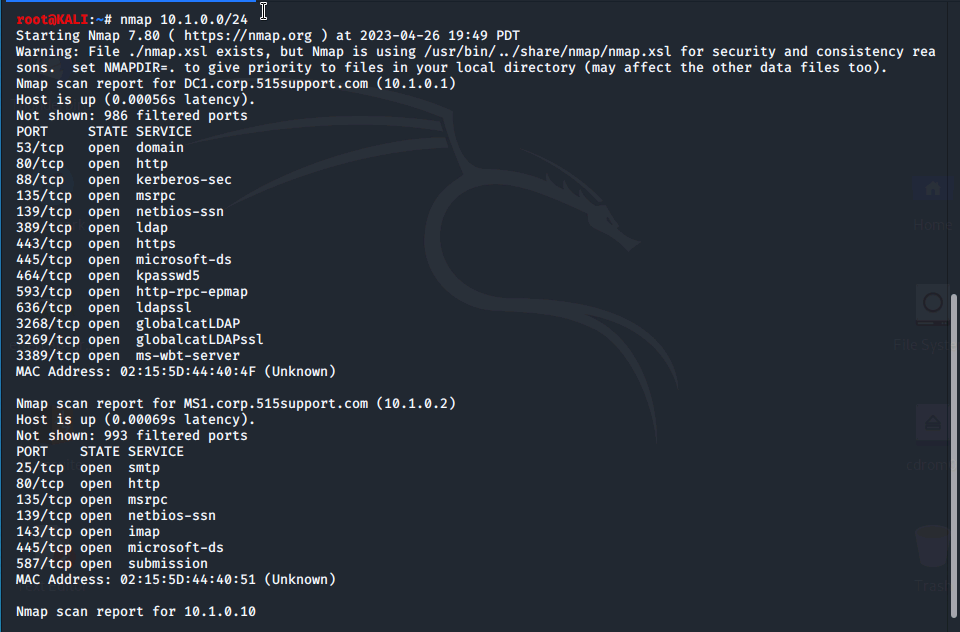Select the Trash bin icon
Screen dimensions: 960x632
pos(932,546)
